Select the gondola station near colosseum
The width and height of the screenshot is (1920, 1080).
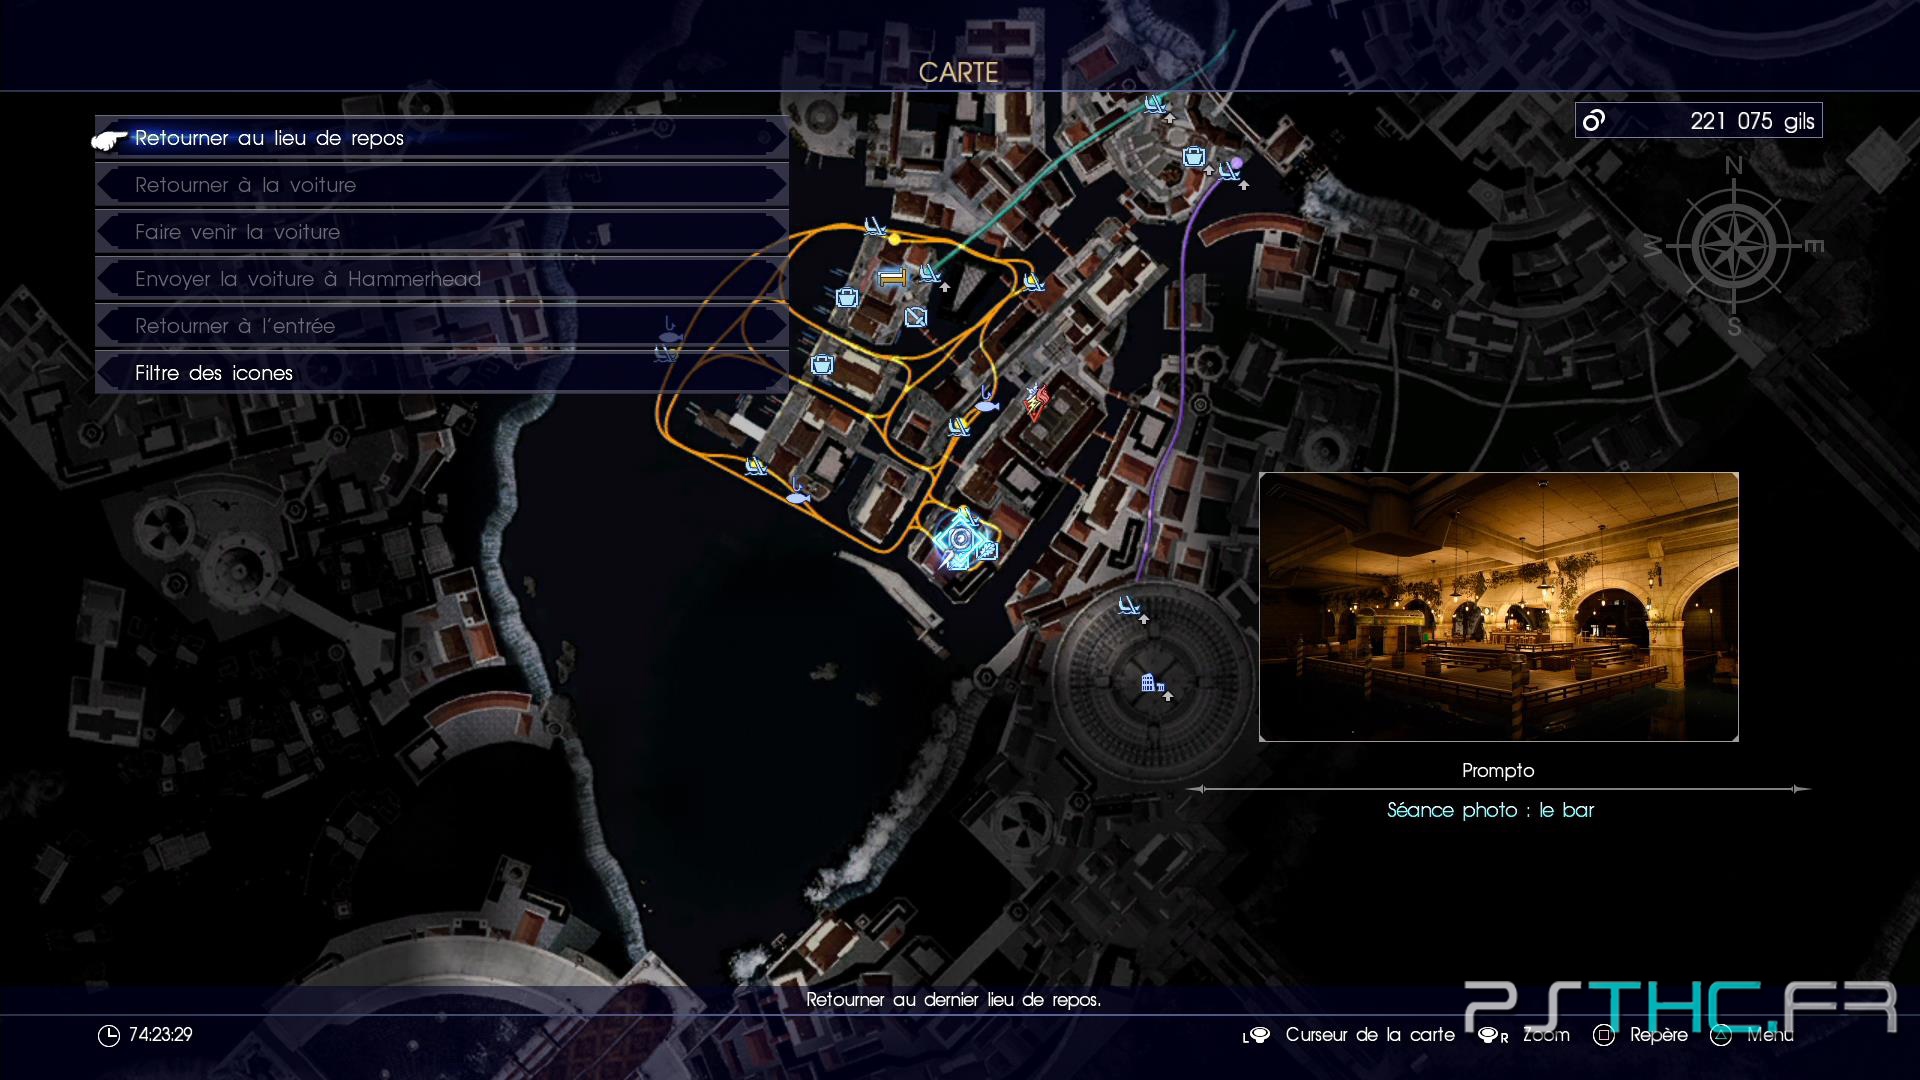coord(1129,605)
